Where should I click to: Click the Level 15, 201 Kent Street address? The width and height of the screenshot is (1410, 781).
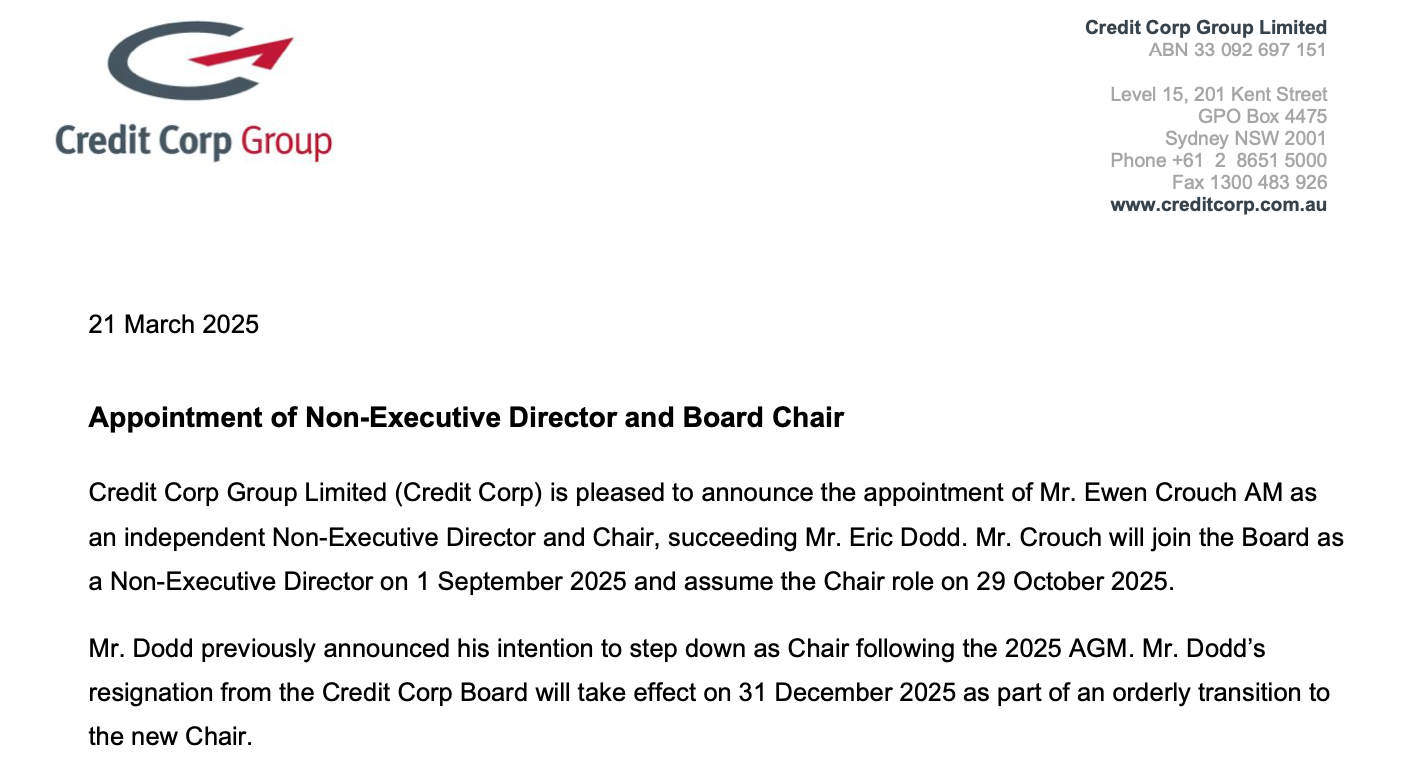point(1219,94)
